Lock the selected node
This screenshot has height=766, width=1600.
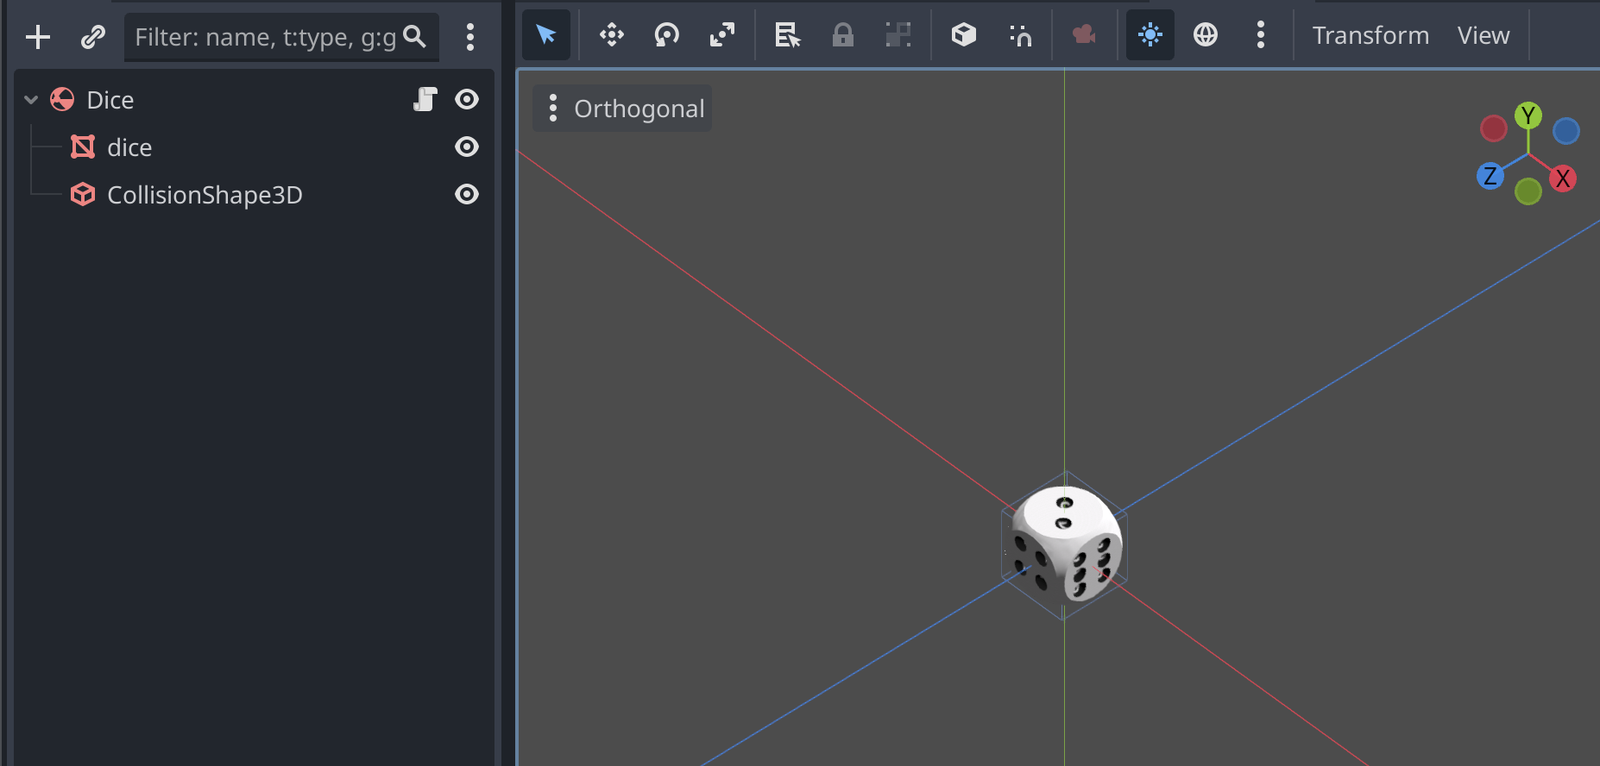click(x=843, y=35)
